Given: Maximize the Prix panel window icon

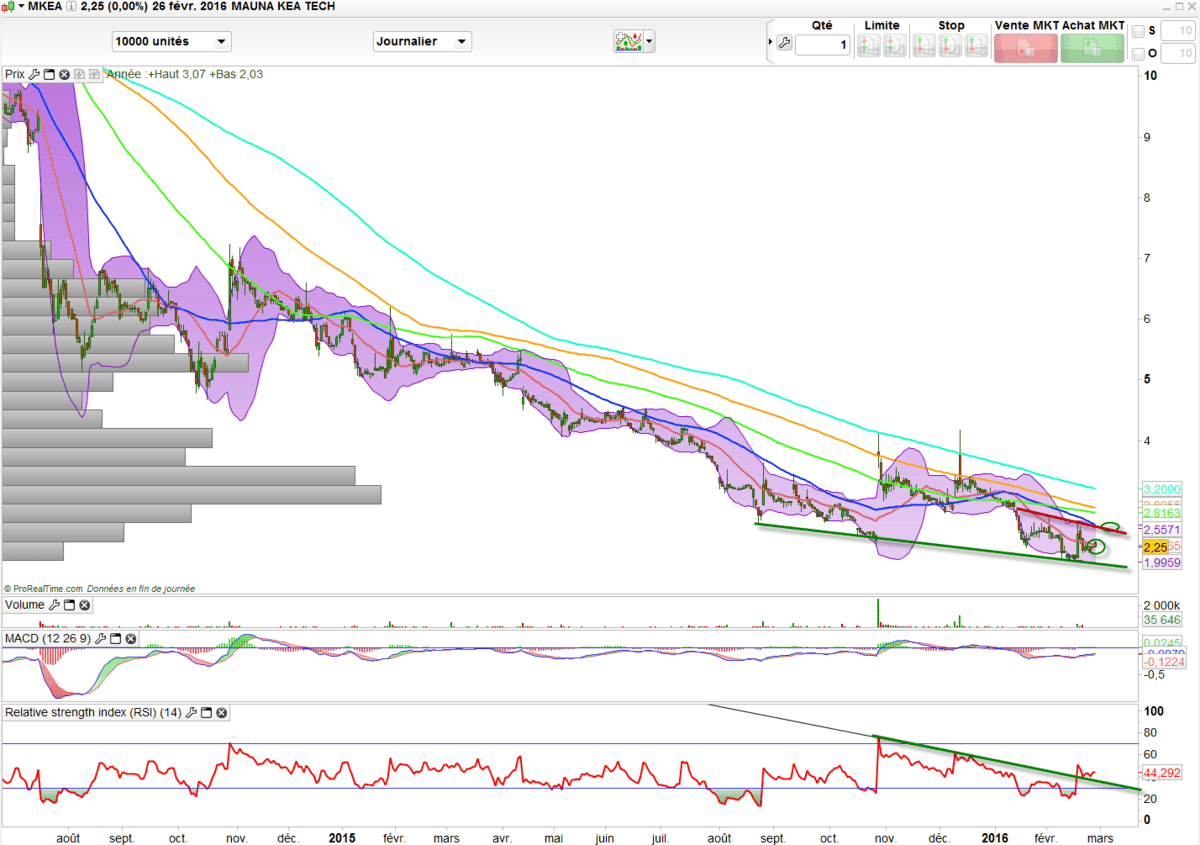Looking at the screenshot, I should coord(49,74).
